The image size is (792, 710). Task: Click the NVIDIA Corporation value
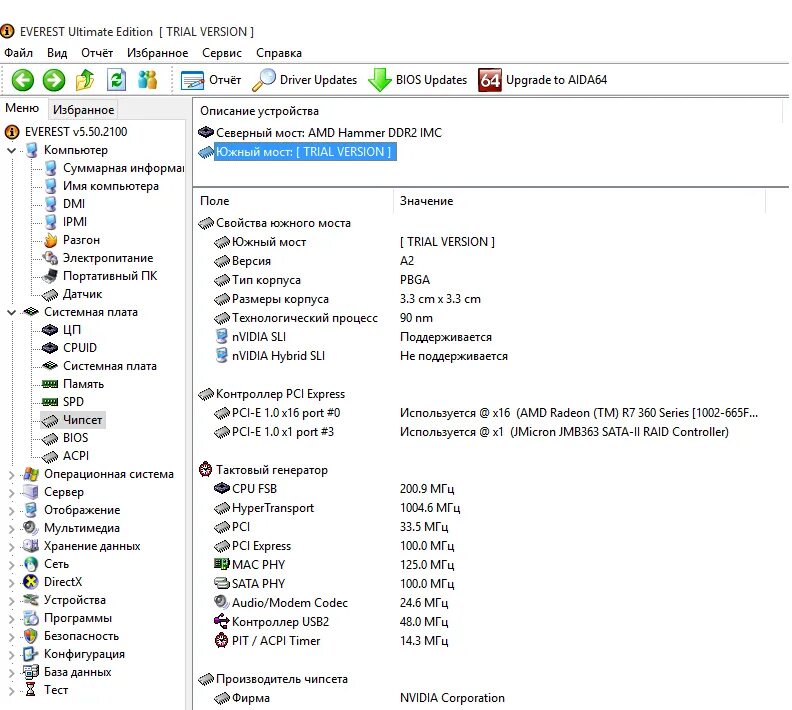click(452, 698)
